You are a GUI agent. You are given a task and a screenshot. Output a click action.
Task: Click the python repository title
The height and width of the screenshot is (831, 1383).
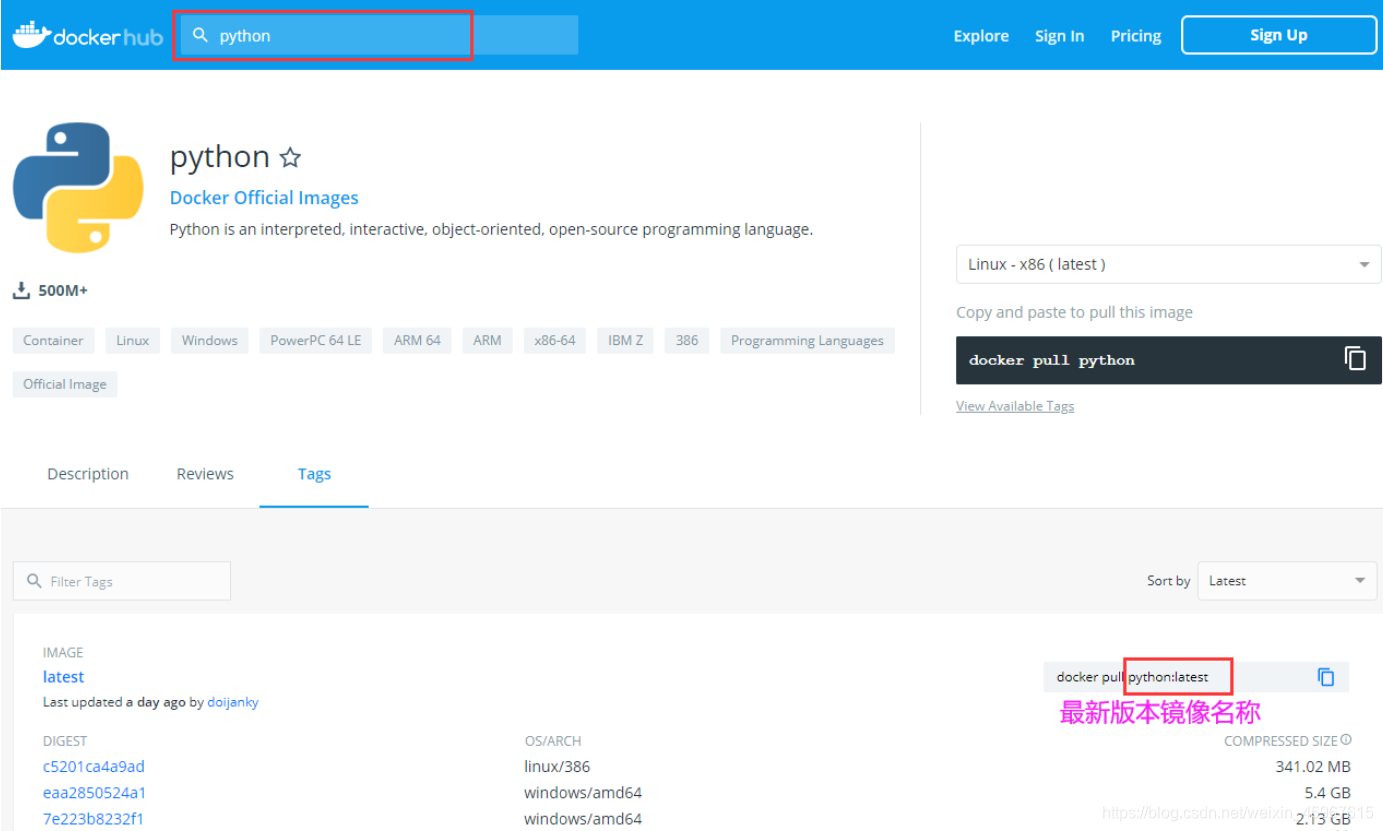(x=220, y=157)
